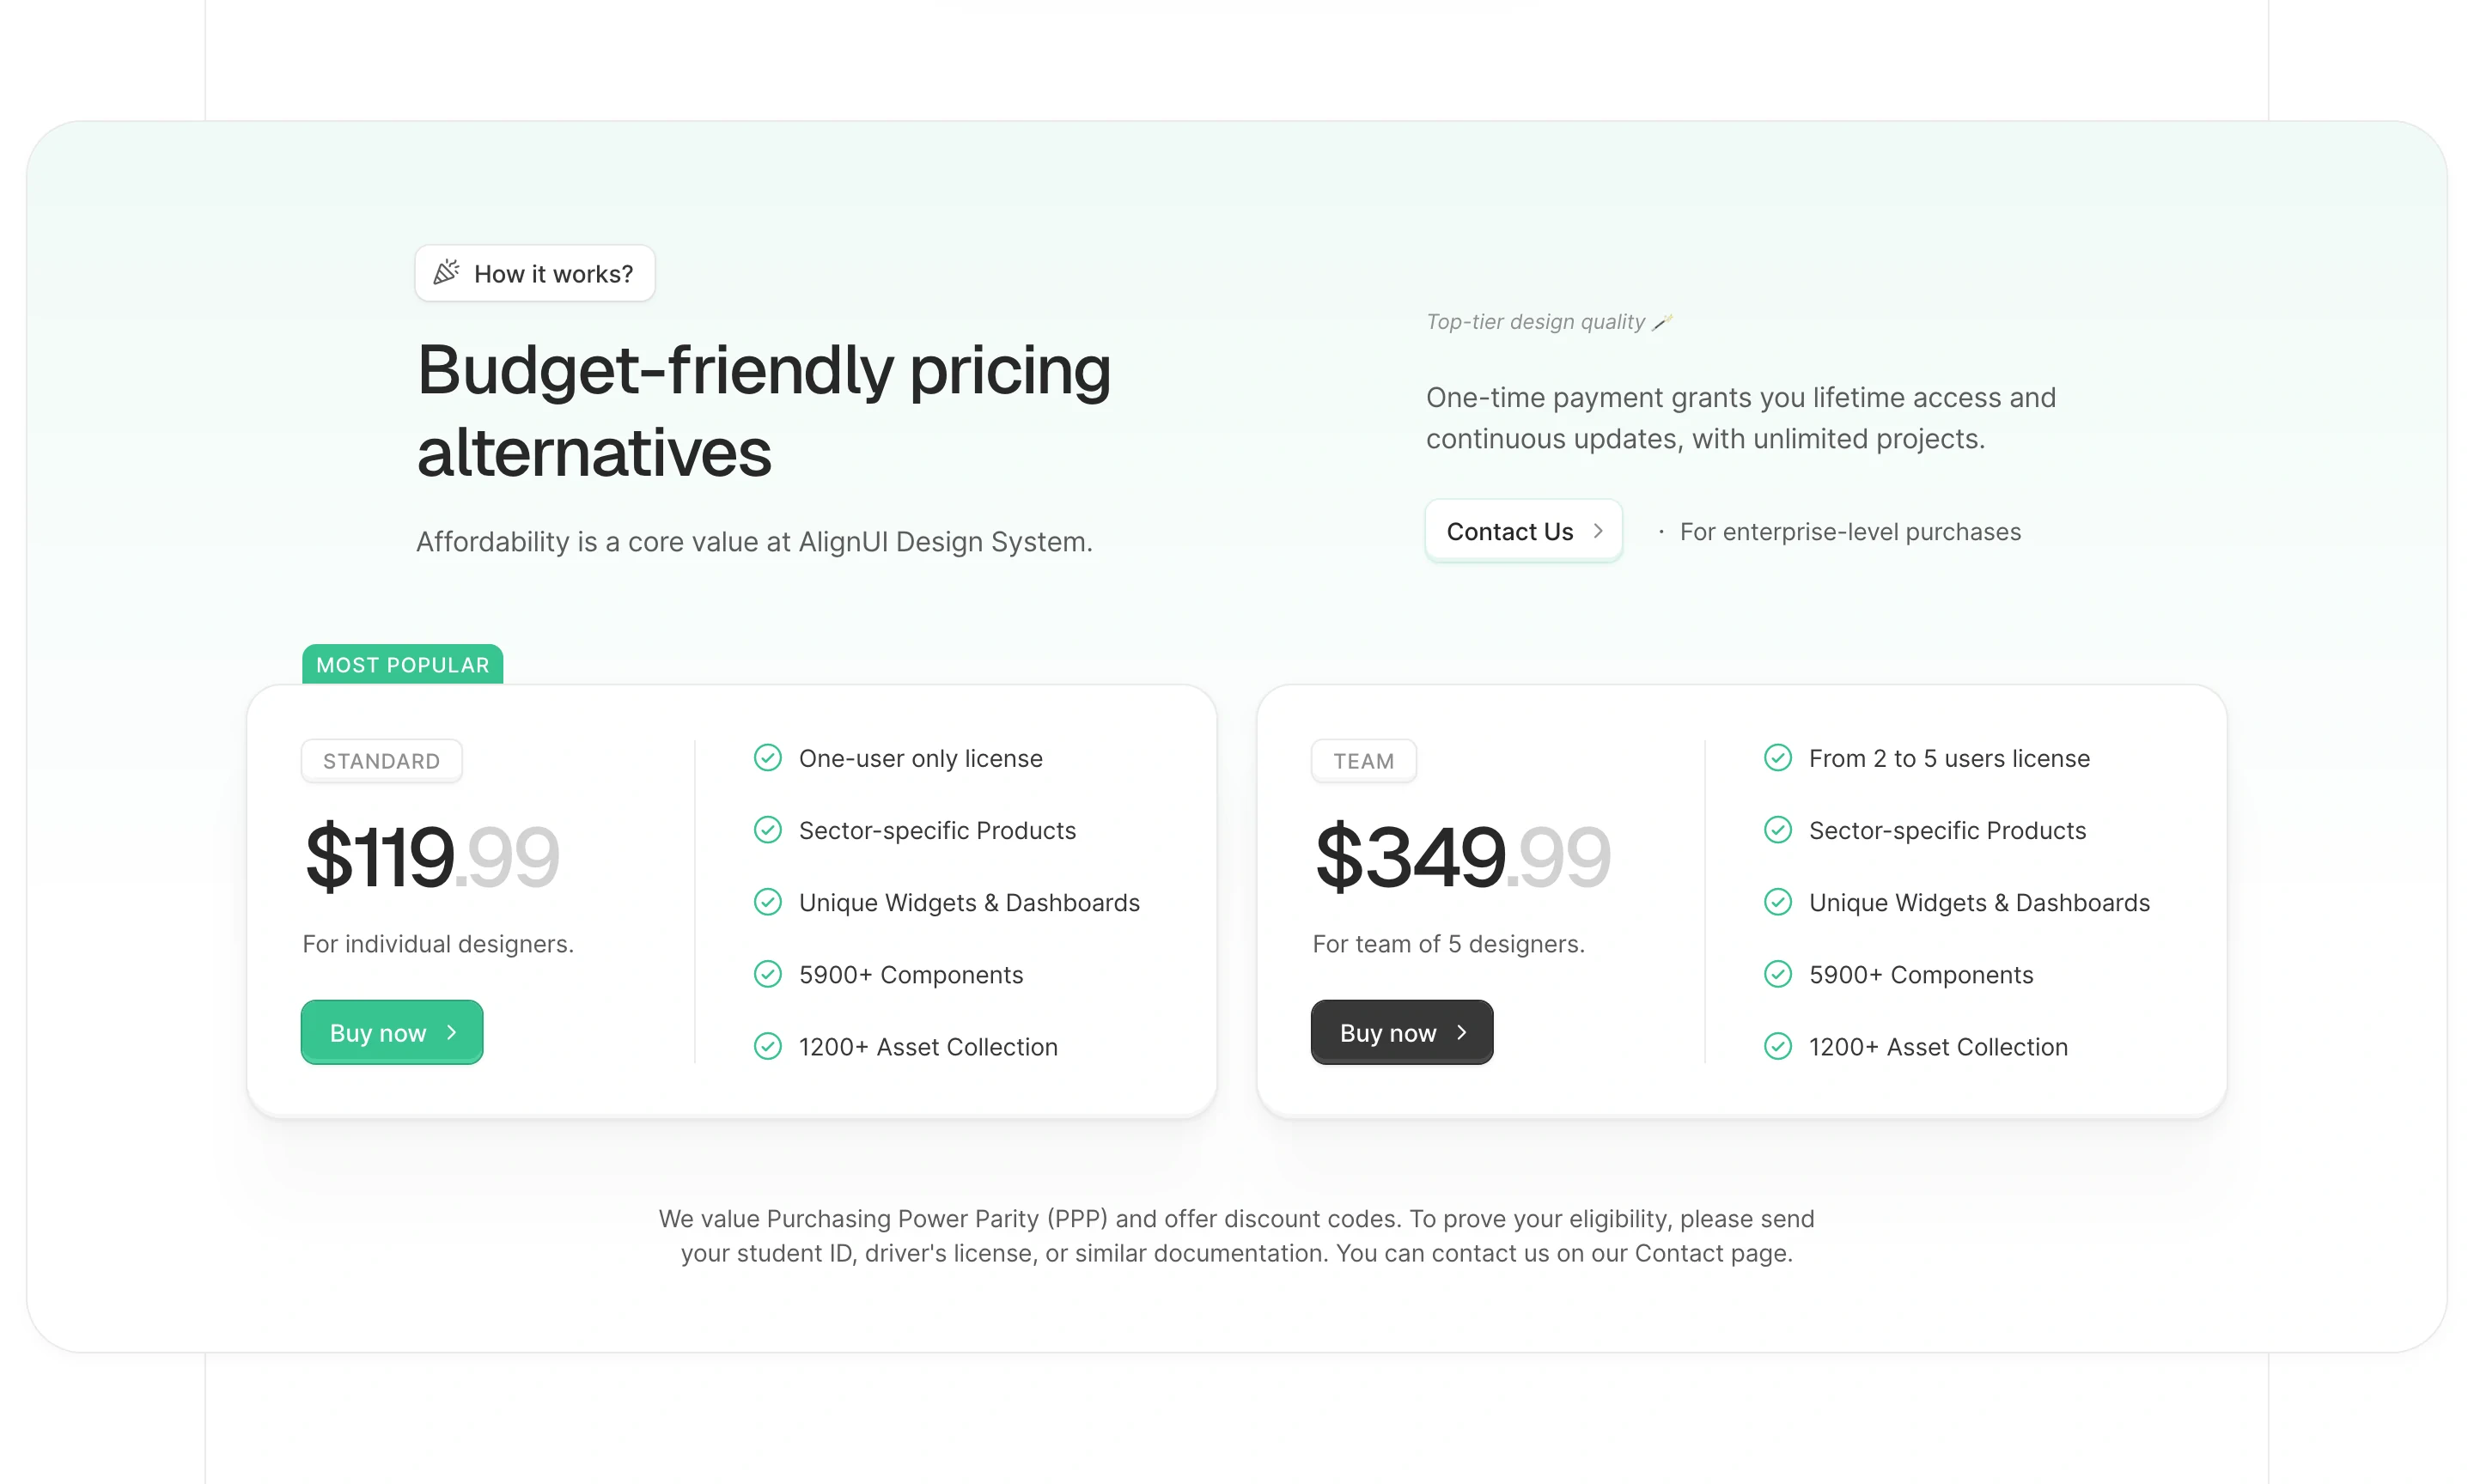Screen dimensions: 2474x1484
Task: Click the checkmark beside 5900+ Components in Team plan
Action: [1778, 973]
